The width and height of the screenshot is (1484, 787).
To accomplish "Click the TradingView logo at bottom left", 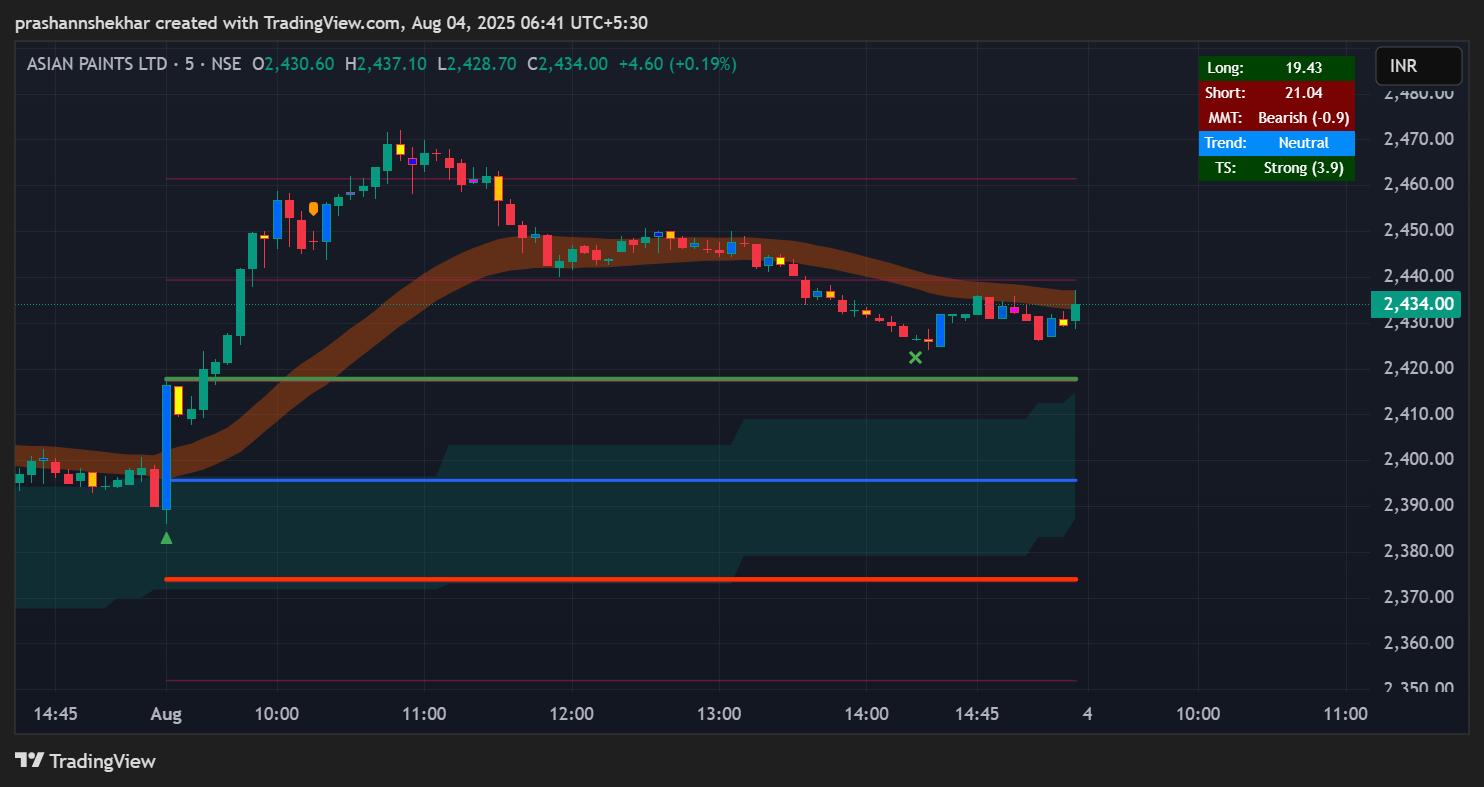I will point(85,761).
